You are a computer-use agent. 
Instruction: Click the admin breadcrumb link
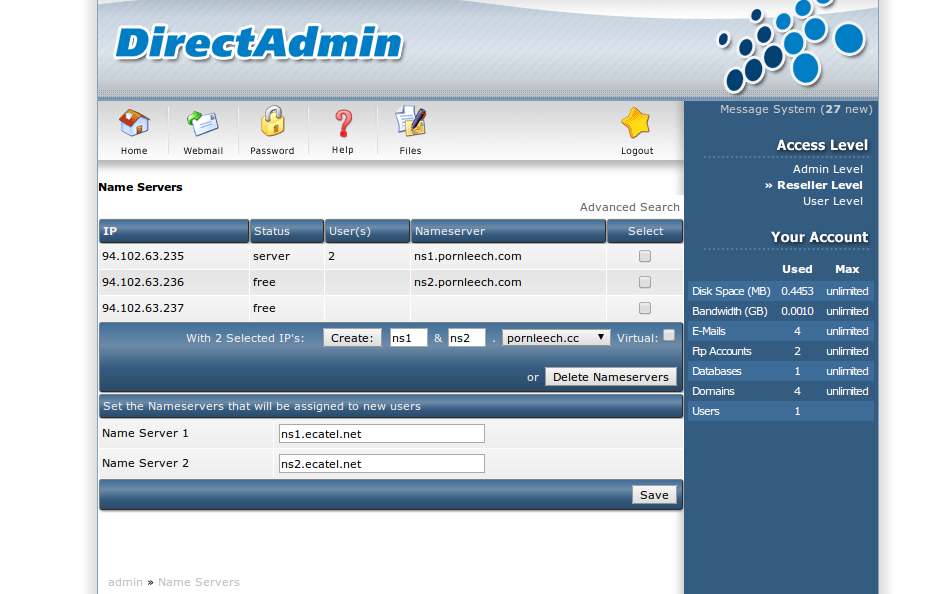(x=125, y=582)
